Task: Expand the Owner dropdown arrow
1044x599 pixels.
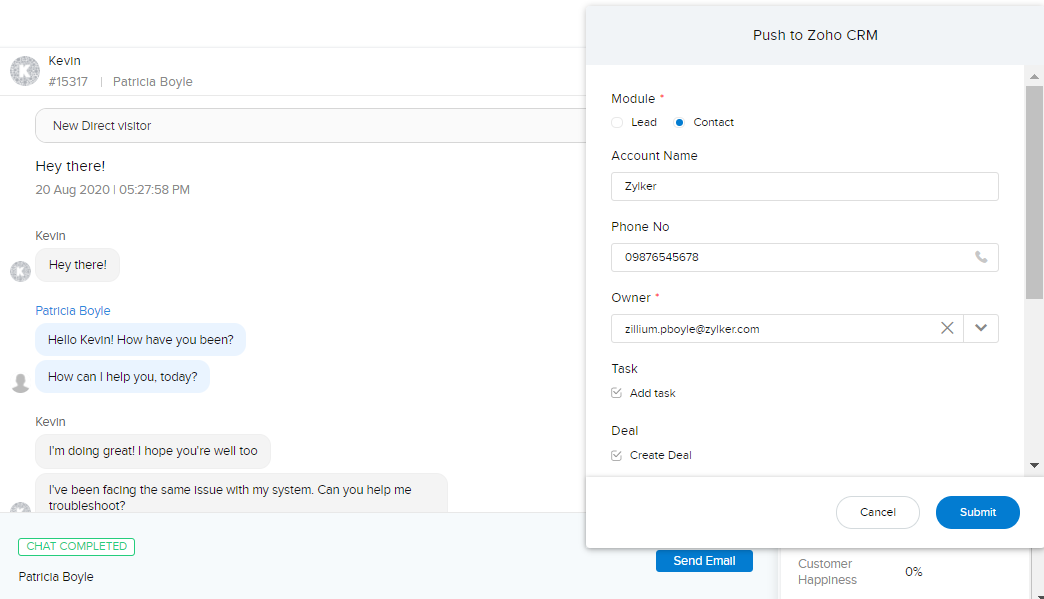Action: tap(981, 328)
